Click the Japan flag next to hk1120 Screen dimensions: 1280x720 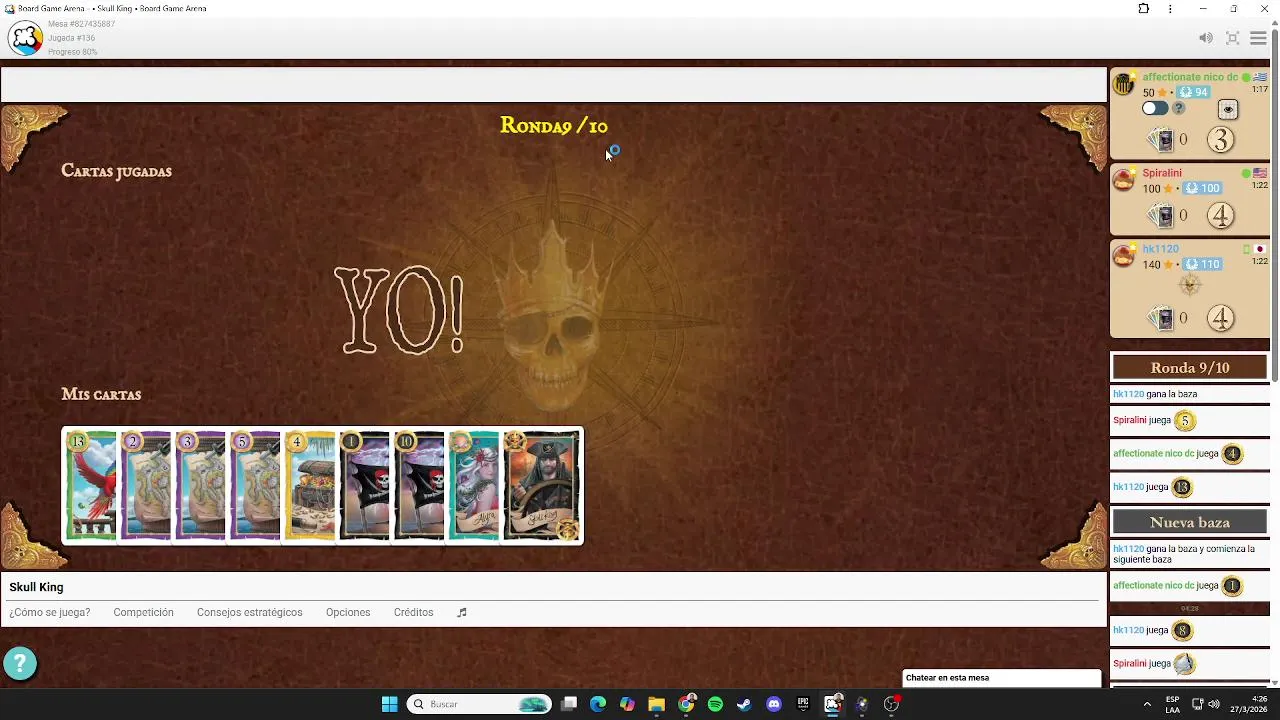pyautogui.click(x=1260, y=249)
